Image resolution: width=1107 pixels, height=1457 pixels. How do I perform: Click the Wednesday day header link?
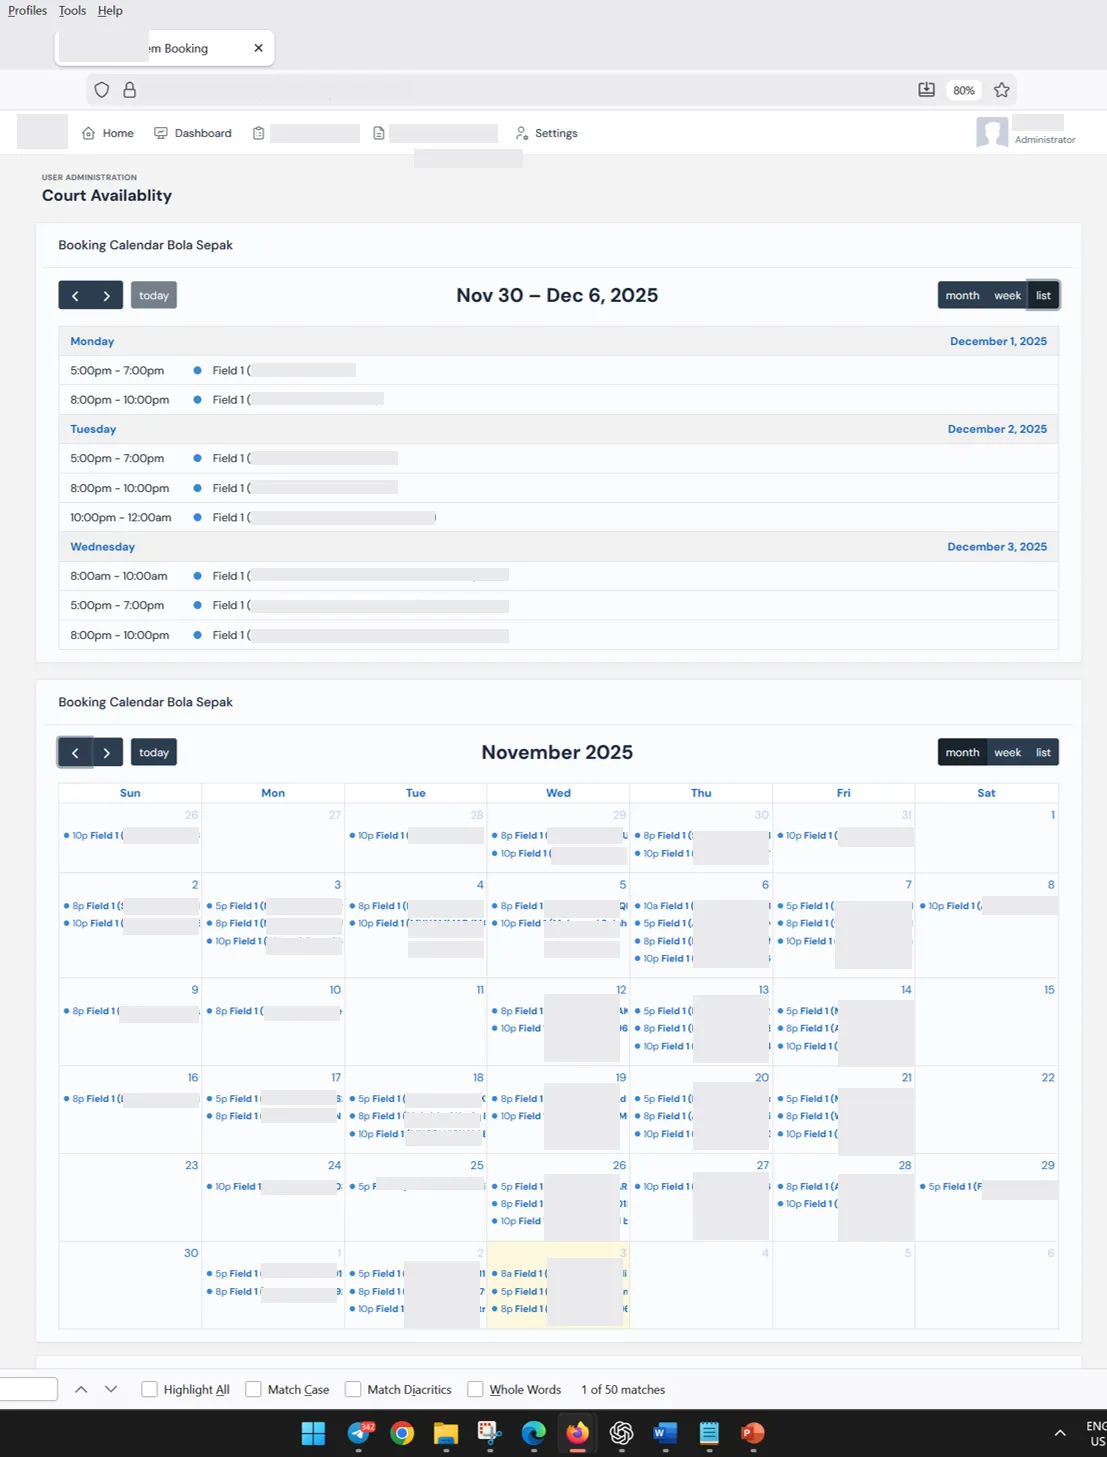click(102, 547)
